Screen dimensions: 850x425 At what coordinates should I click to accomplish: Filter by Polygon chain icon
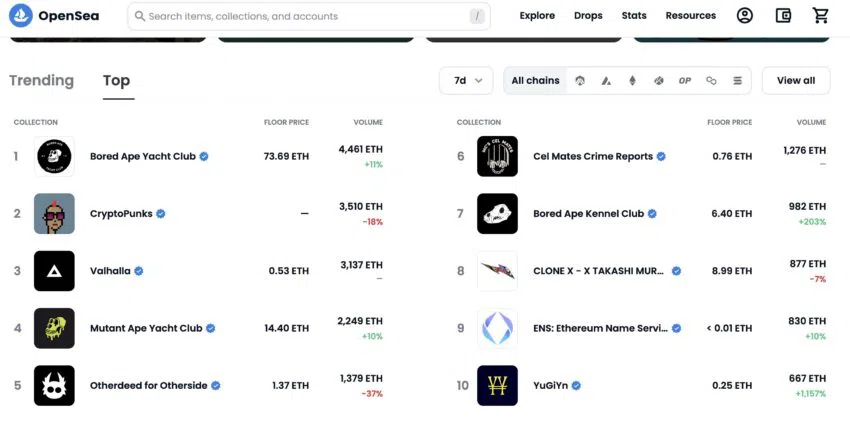coord(711,81)
